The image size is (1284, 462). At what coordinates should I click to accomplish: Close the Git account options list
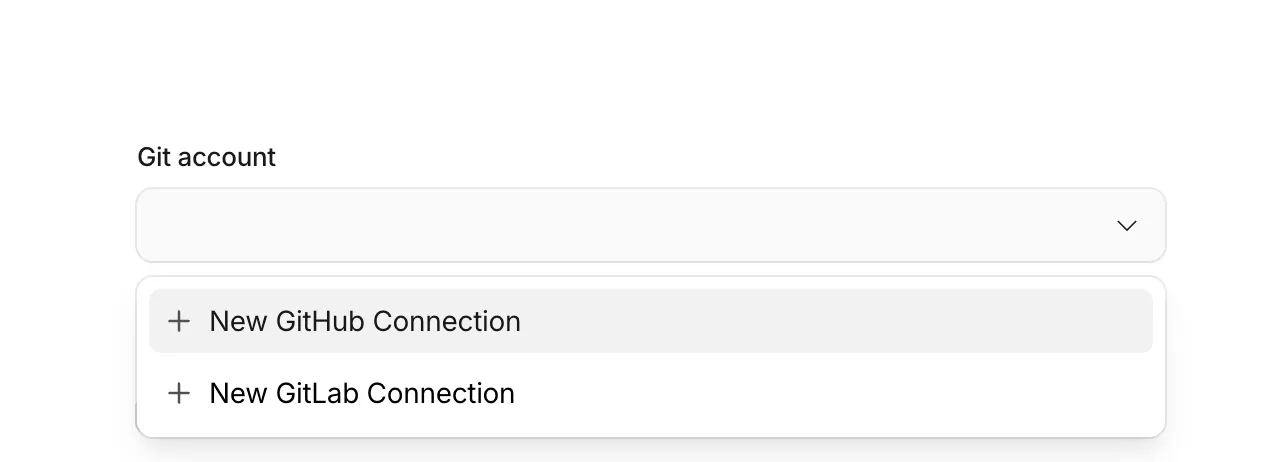[1126, 226]
